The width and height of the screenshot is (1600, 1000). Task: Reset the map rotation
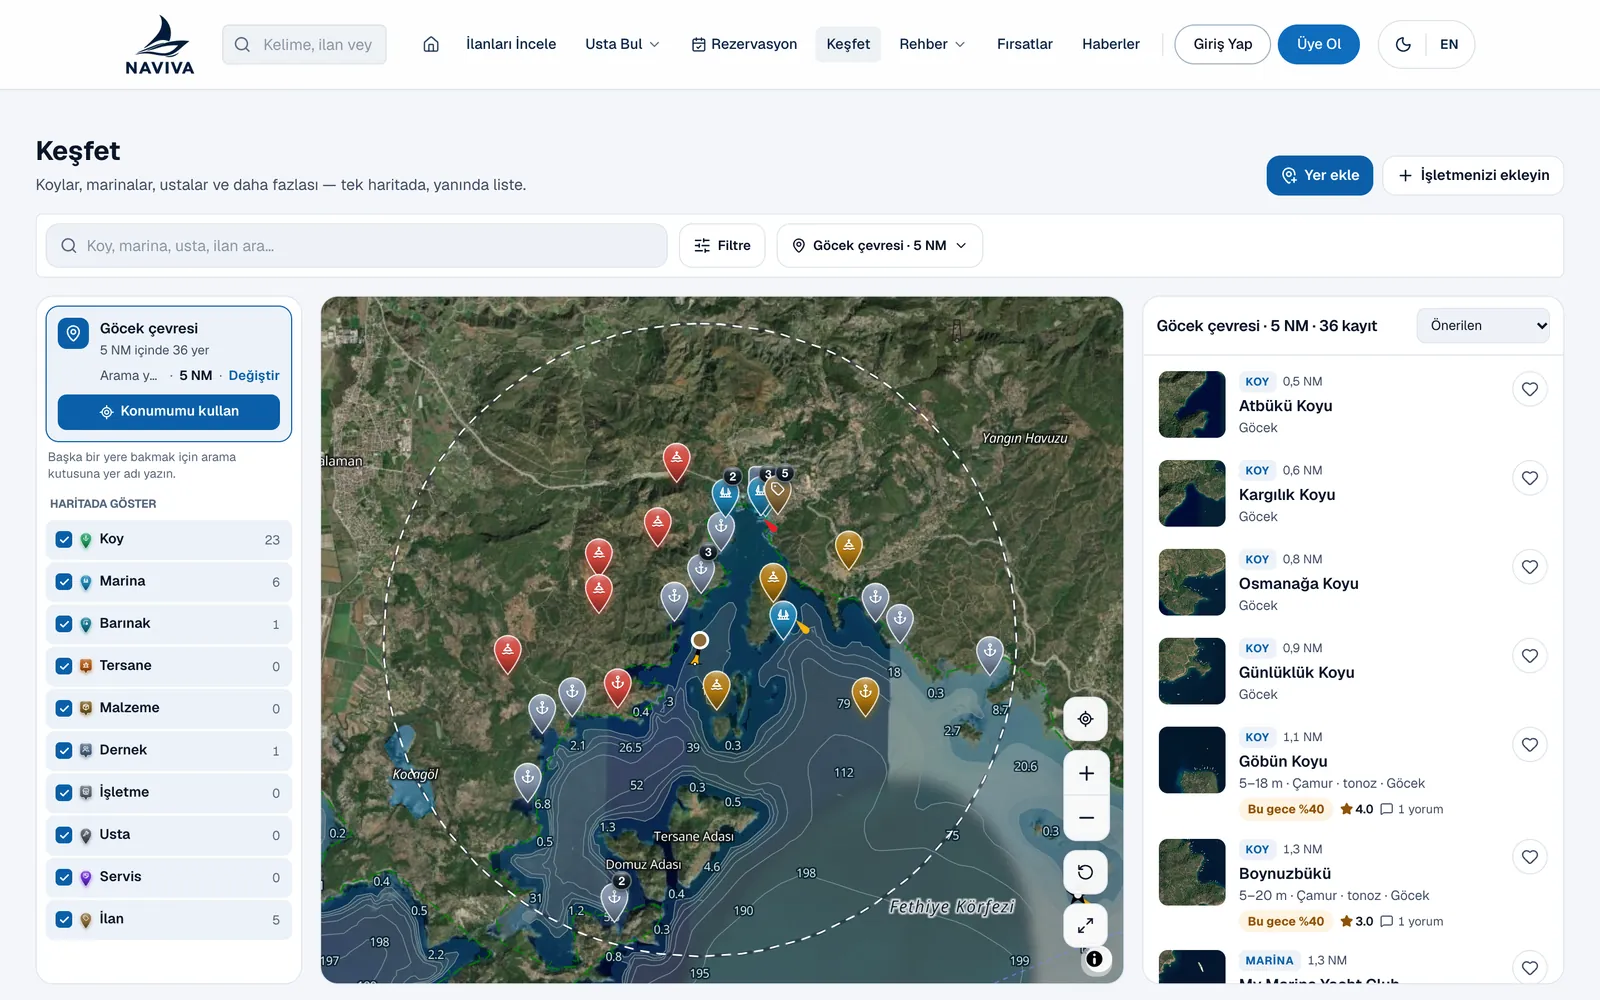[x=1085, y=872]
